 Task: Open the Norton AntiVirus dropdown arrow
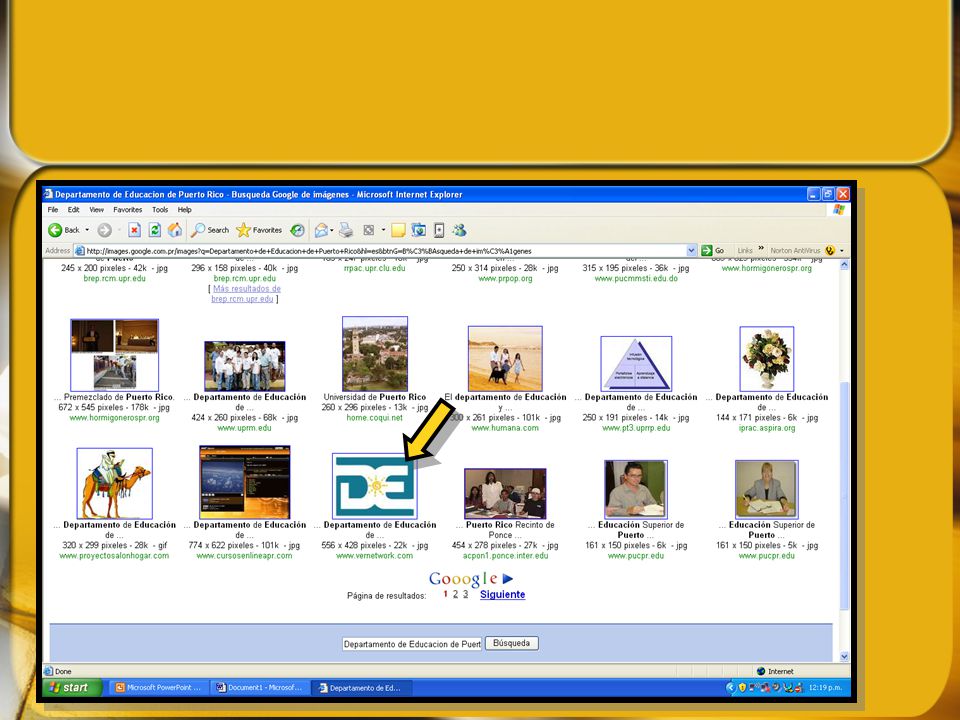[x=842, y=250]
